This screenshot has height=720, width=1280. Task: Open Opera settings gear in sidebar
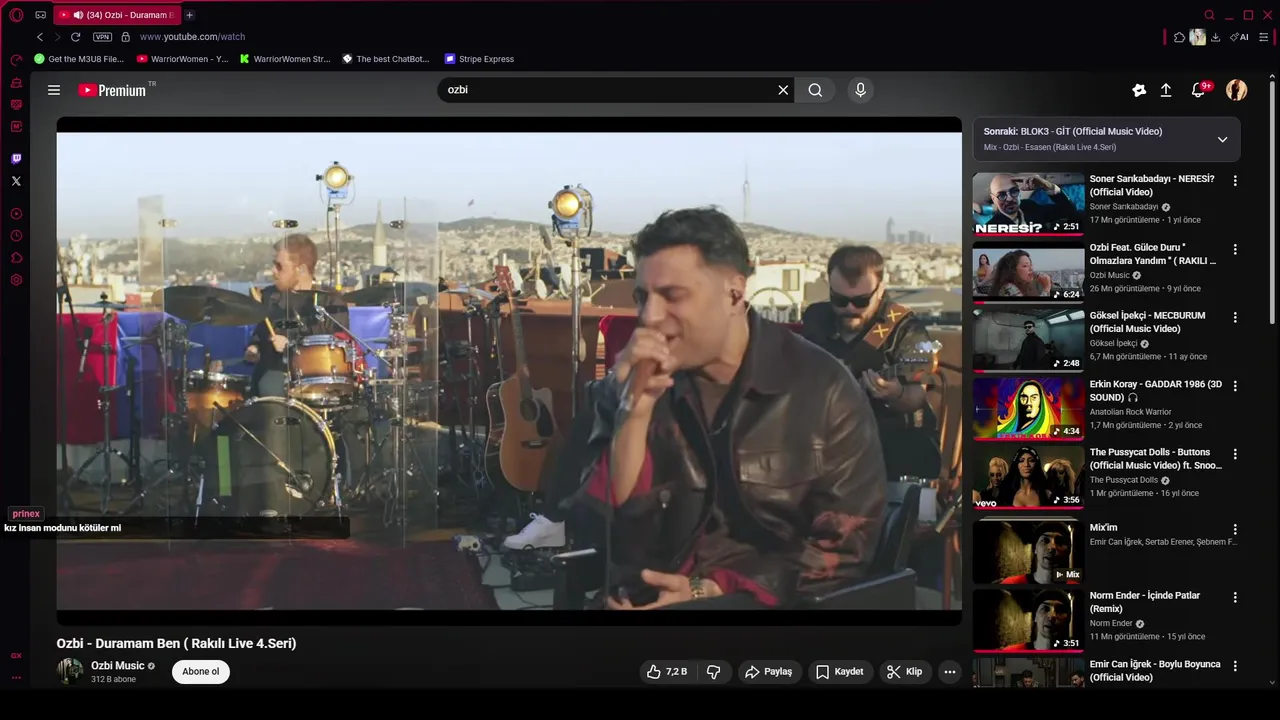coord(16,280)
